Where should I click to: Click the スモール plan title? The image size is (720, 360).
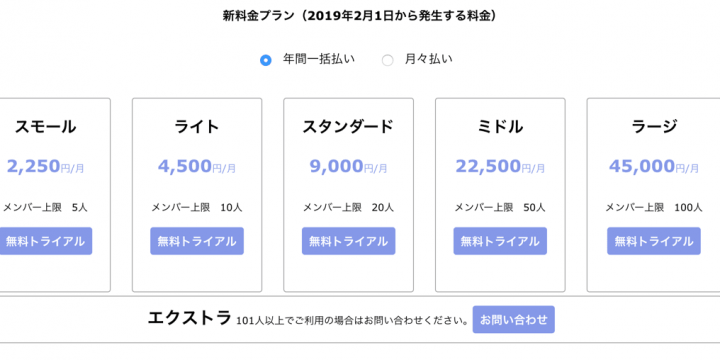45,127
